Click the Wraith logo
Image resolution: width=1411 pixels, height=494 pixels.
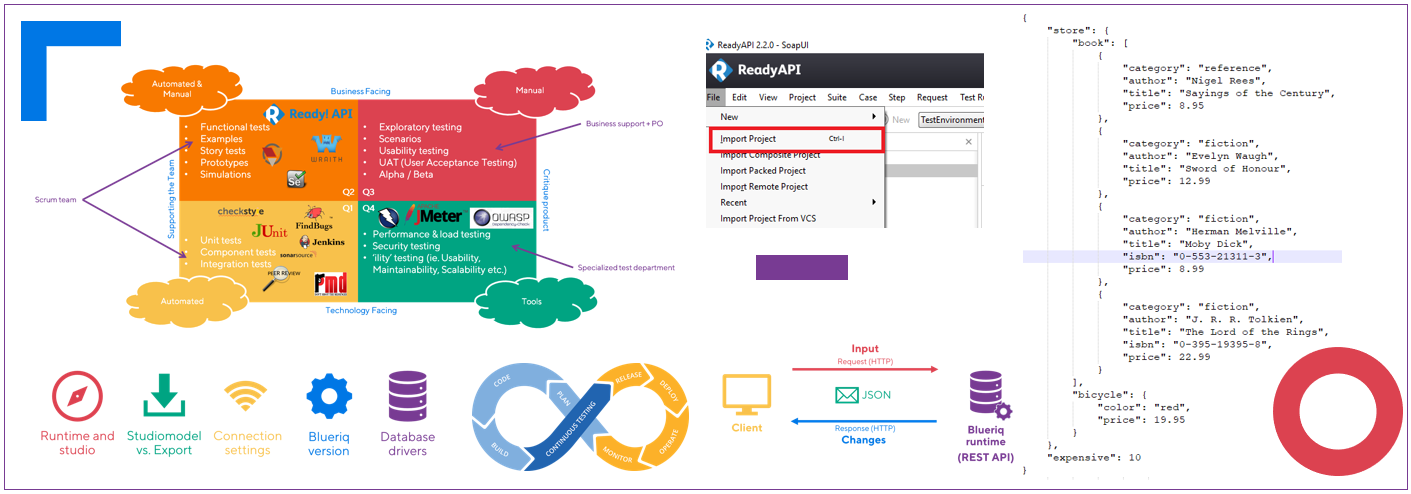click(x=329, y=148)
